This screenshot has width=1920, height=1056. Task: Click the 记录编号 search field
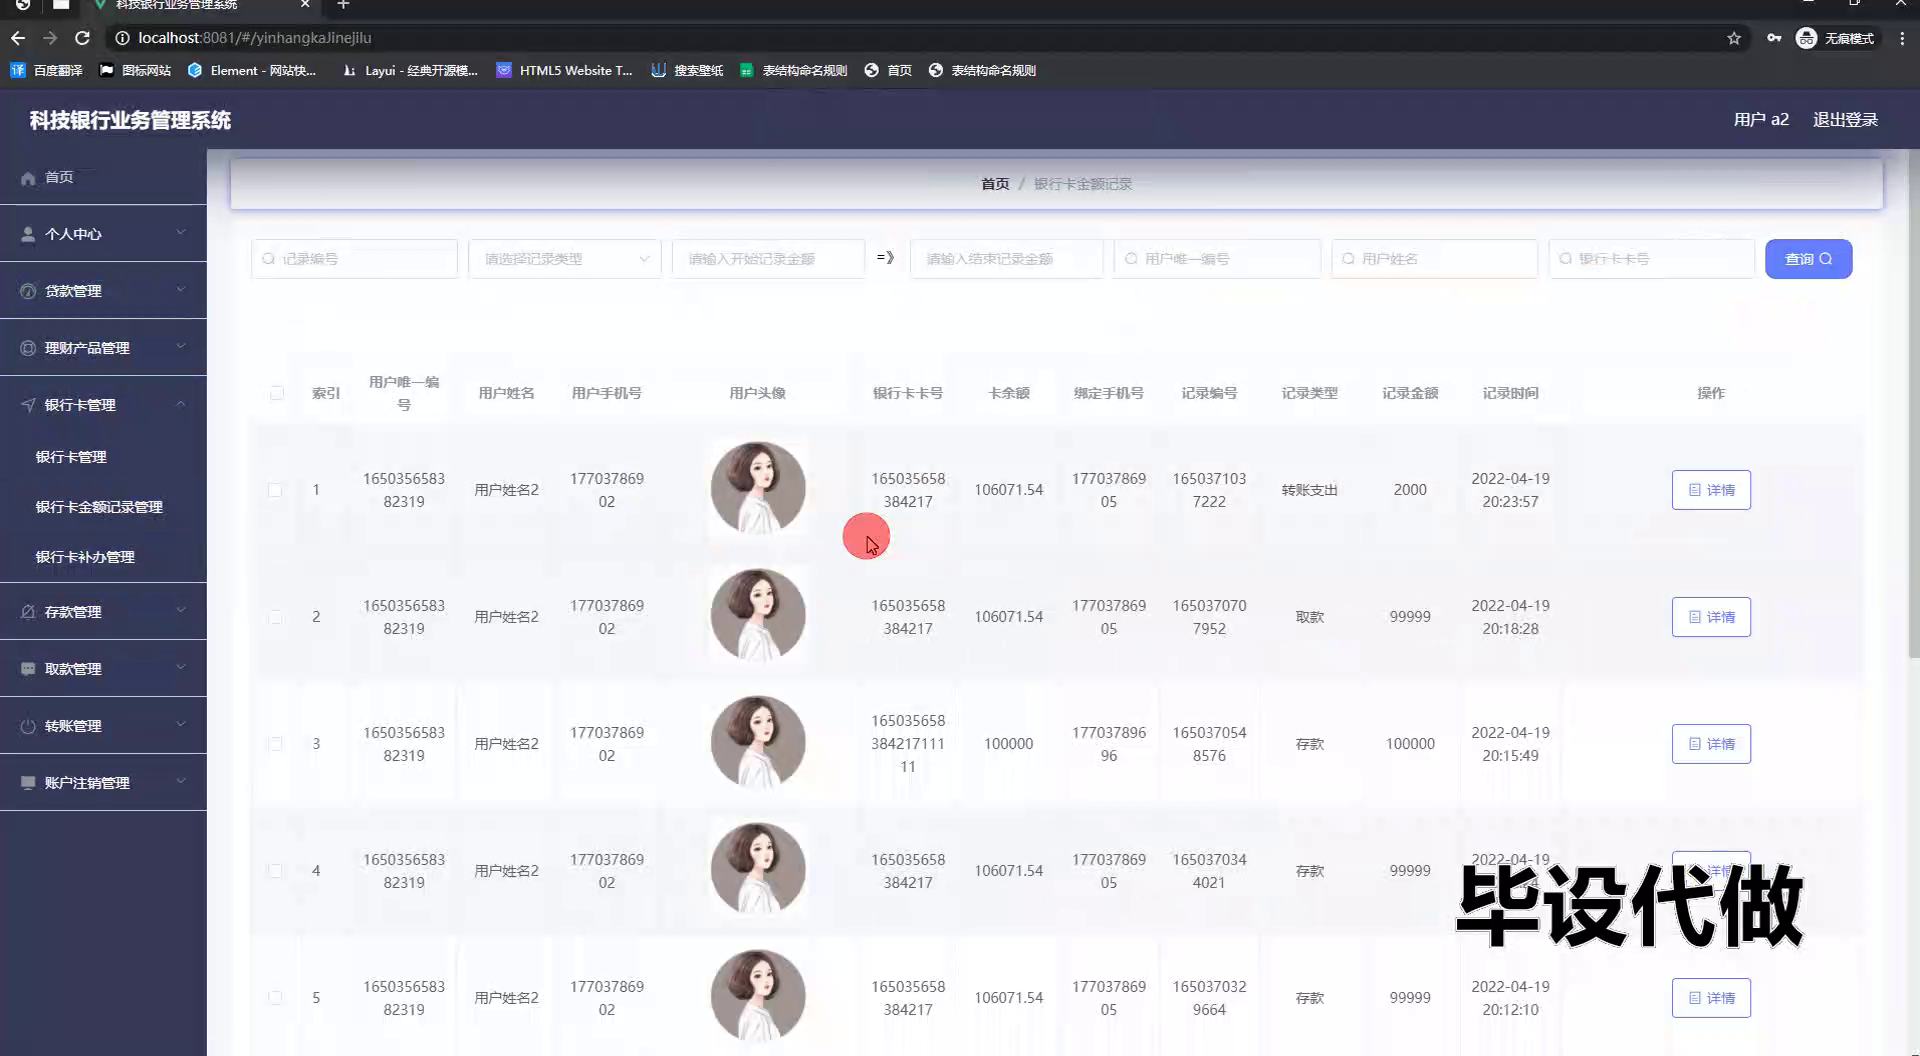click(x=354, y=259)
